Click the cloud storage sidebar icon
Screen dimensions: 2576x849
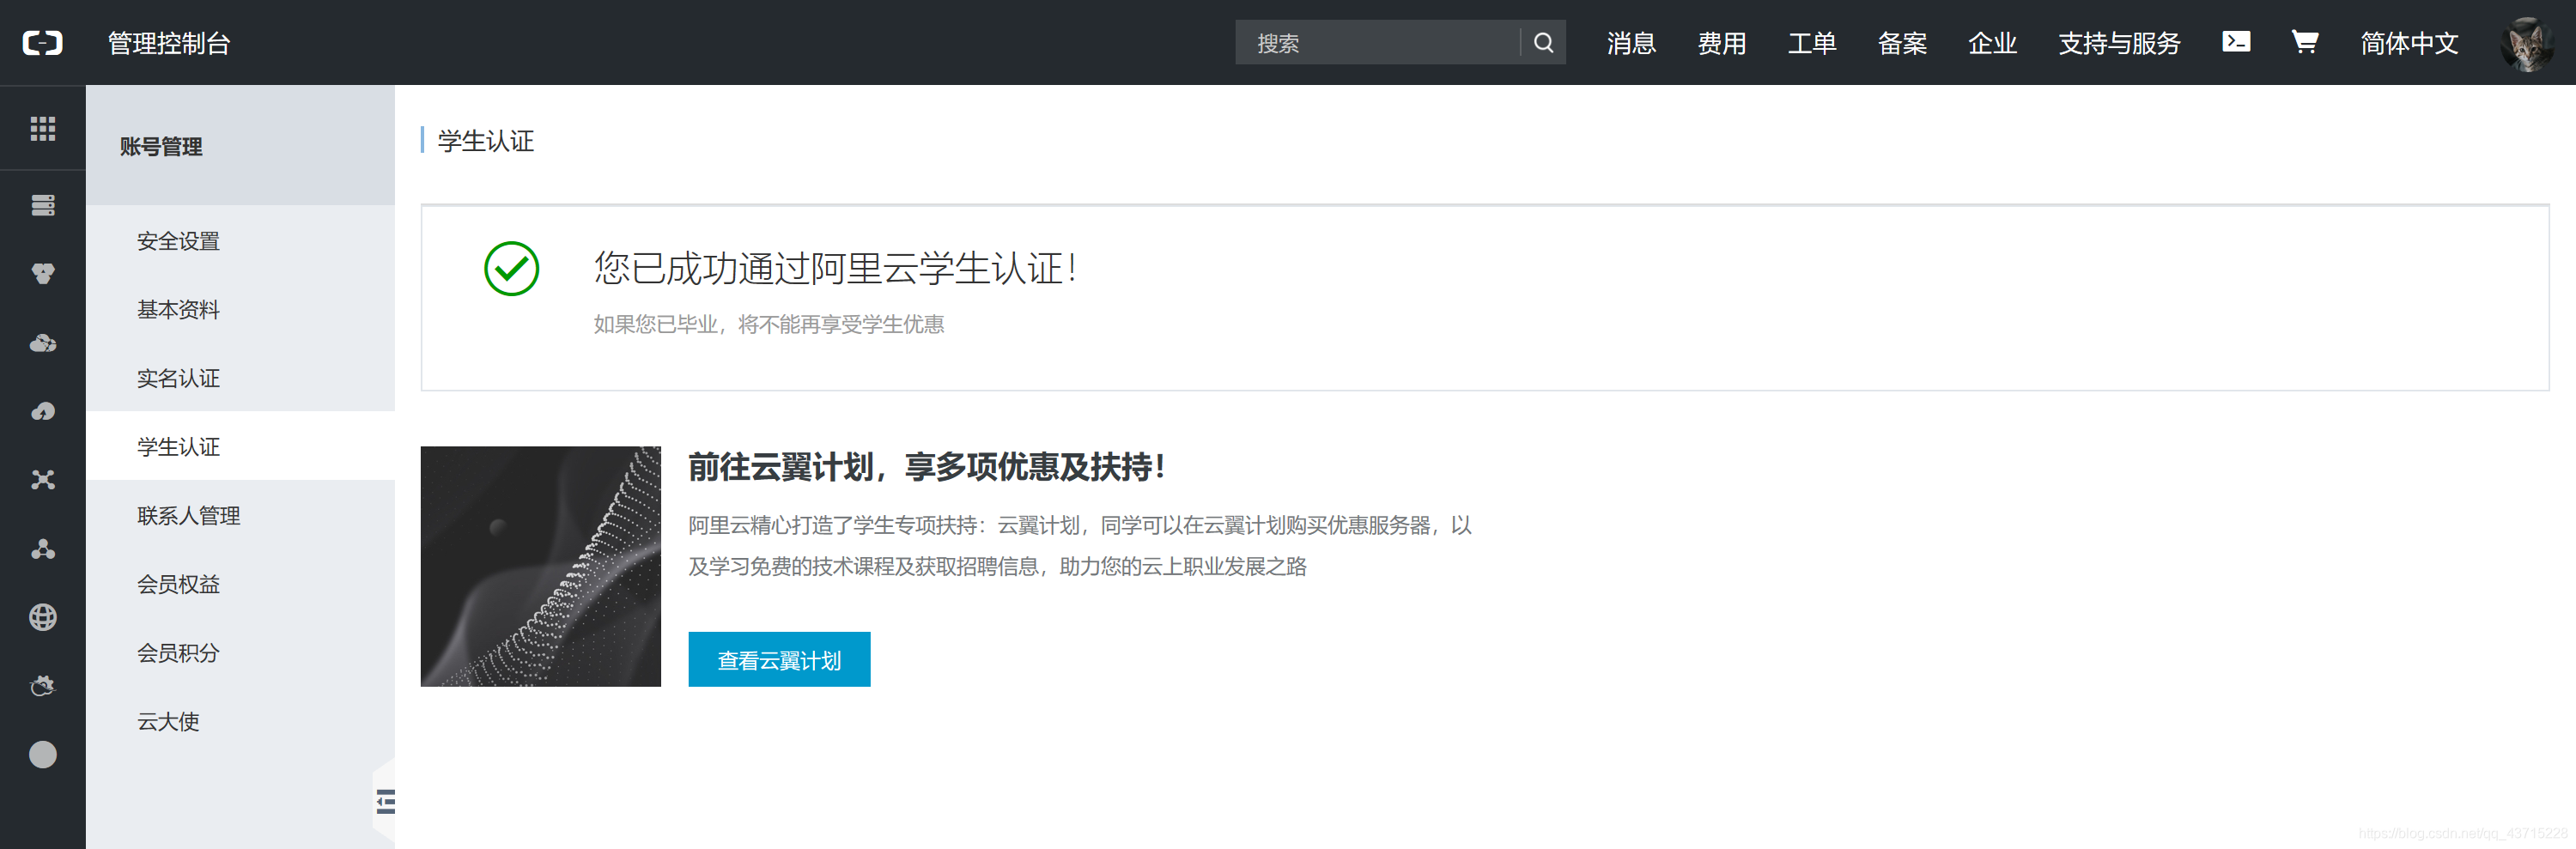point(43,411)
